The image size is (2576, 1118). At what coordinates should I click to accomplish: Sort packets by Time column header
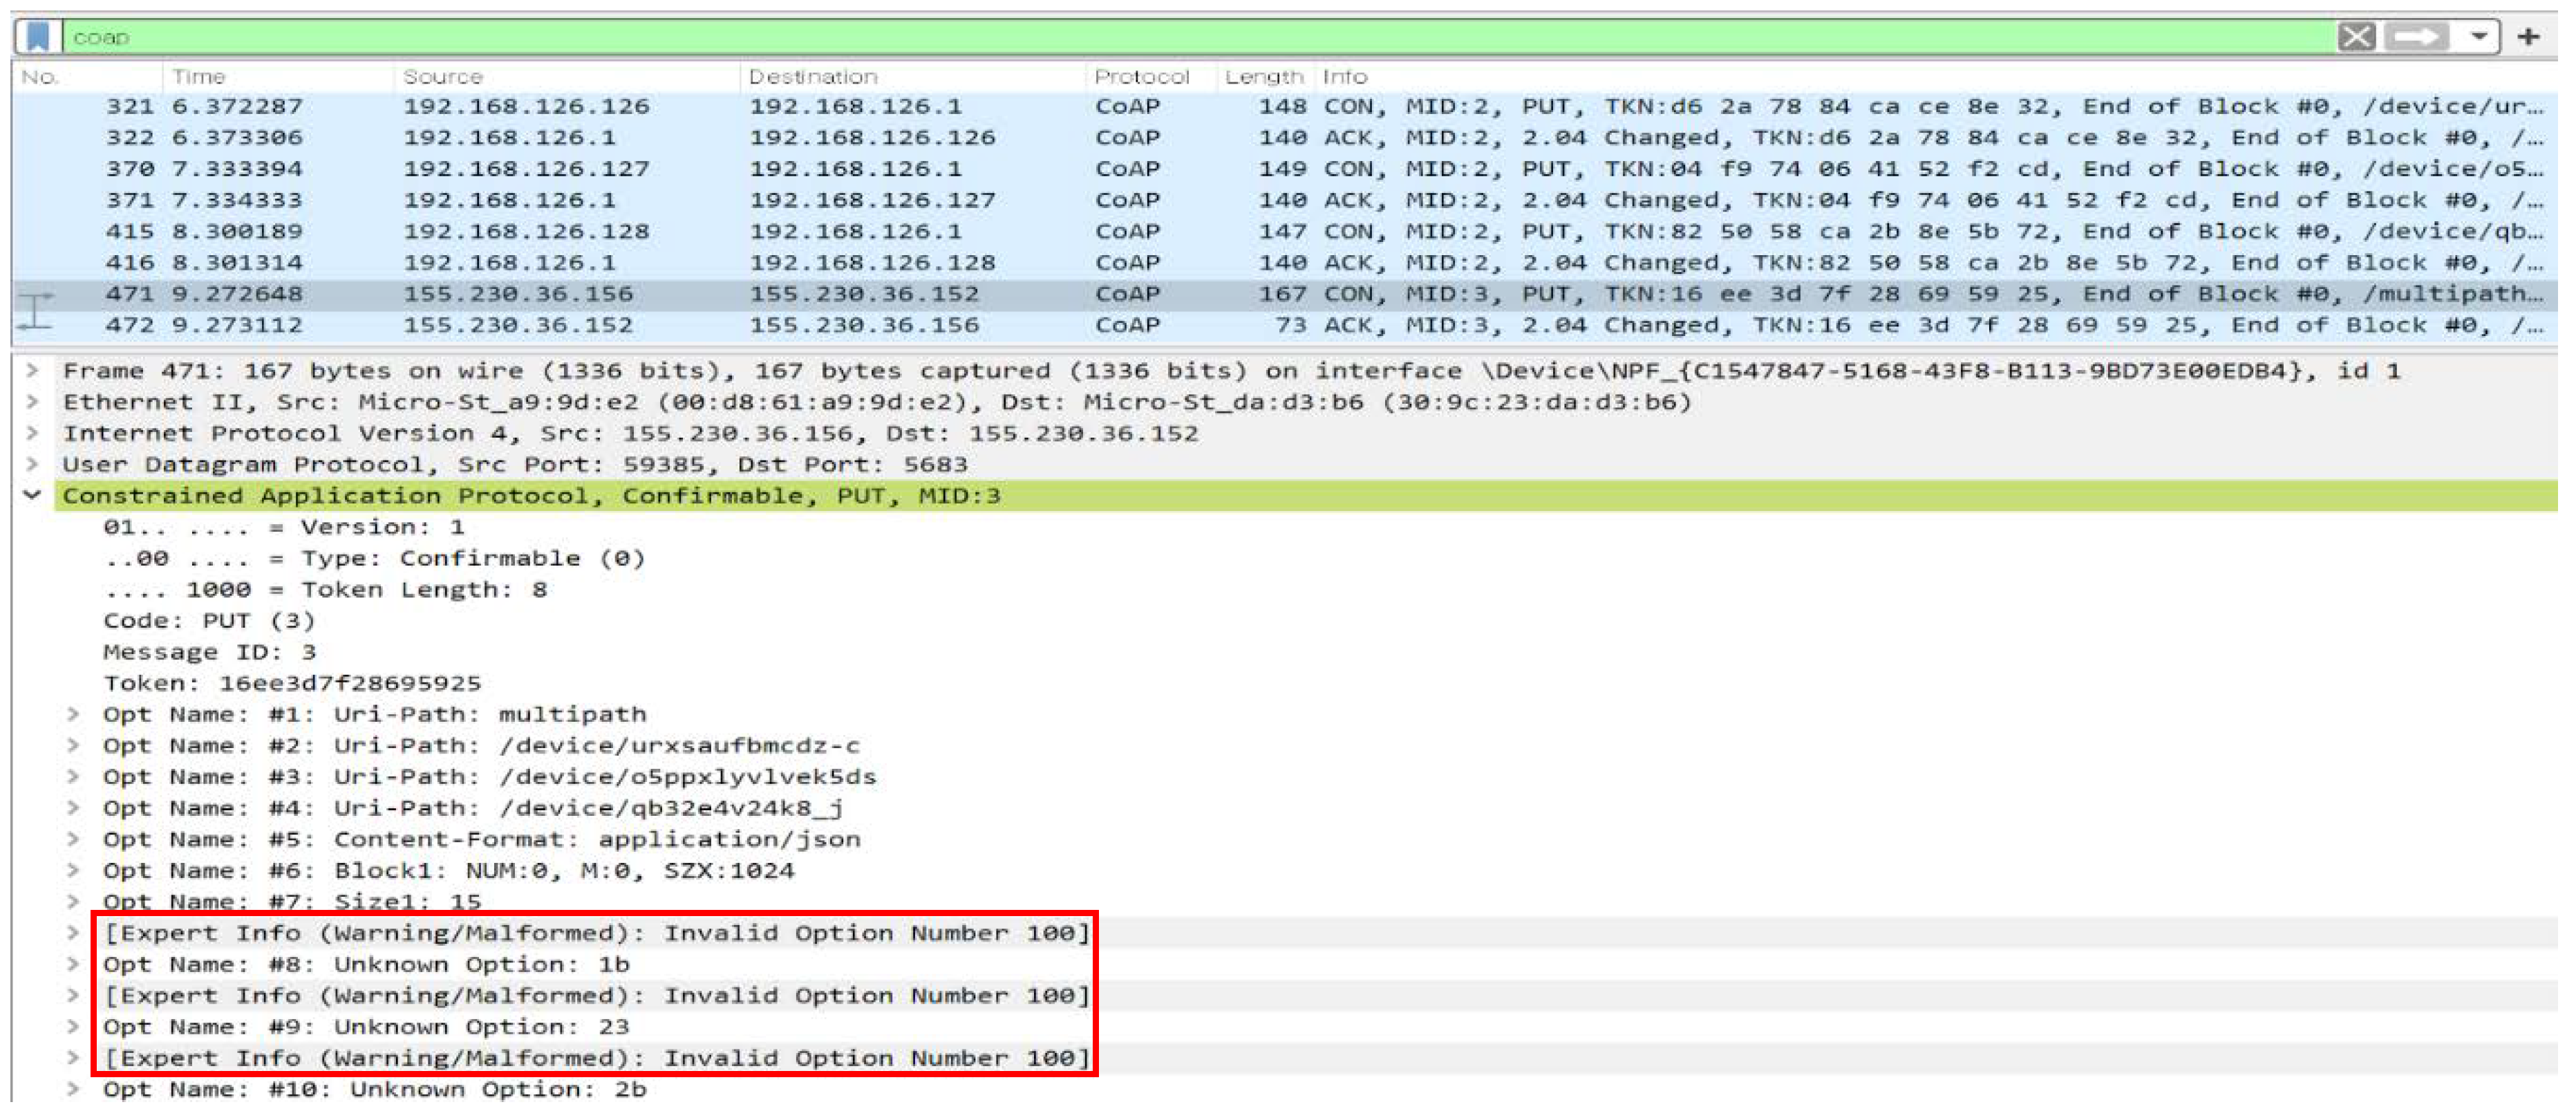198,77
